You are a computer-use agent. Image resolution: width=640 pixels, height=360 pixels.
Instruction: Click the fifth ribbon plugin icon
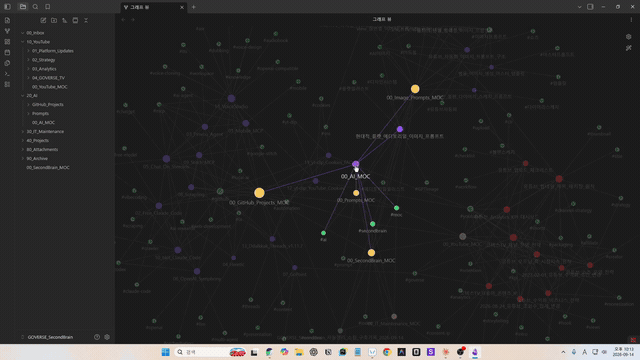pyautogui.click(x=7, y=63)
